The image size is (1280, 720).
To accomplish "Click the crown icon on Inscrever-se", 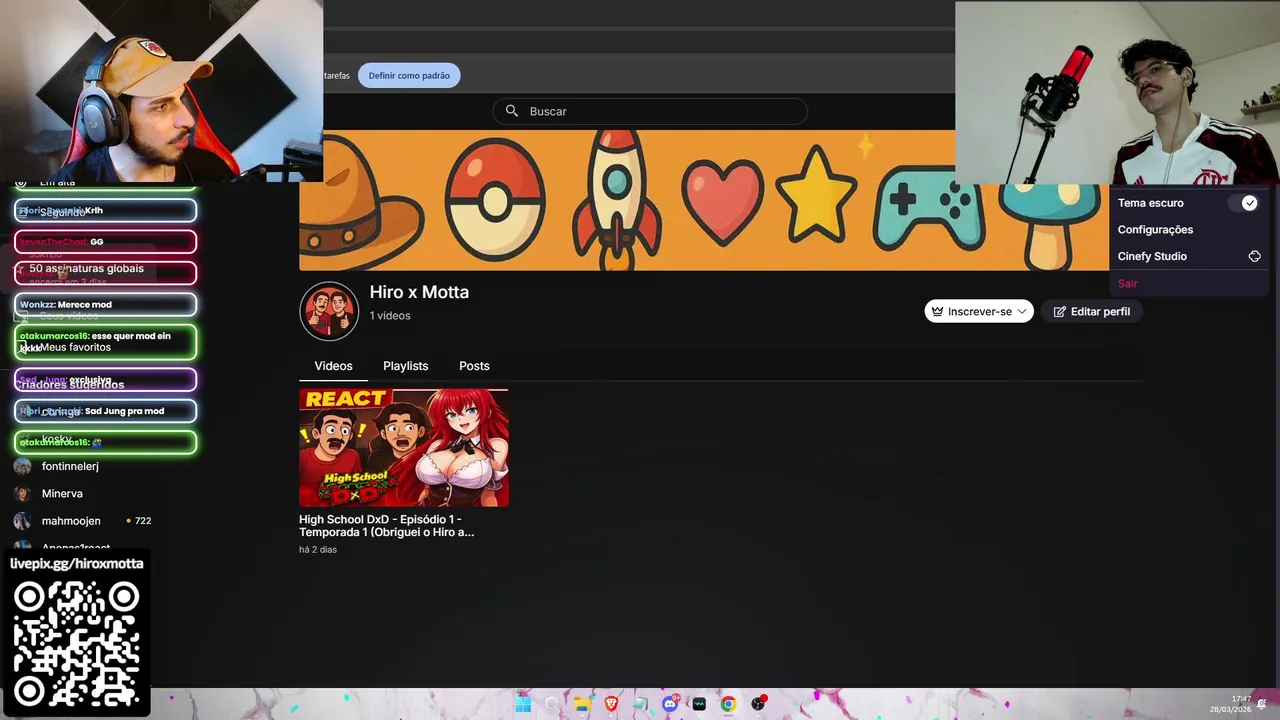I will (937, 312).
